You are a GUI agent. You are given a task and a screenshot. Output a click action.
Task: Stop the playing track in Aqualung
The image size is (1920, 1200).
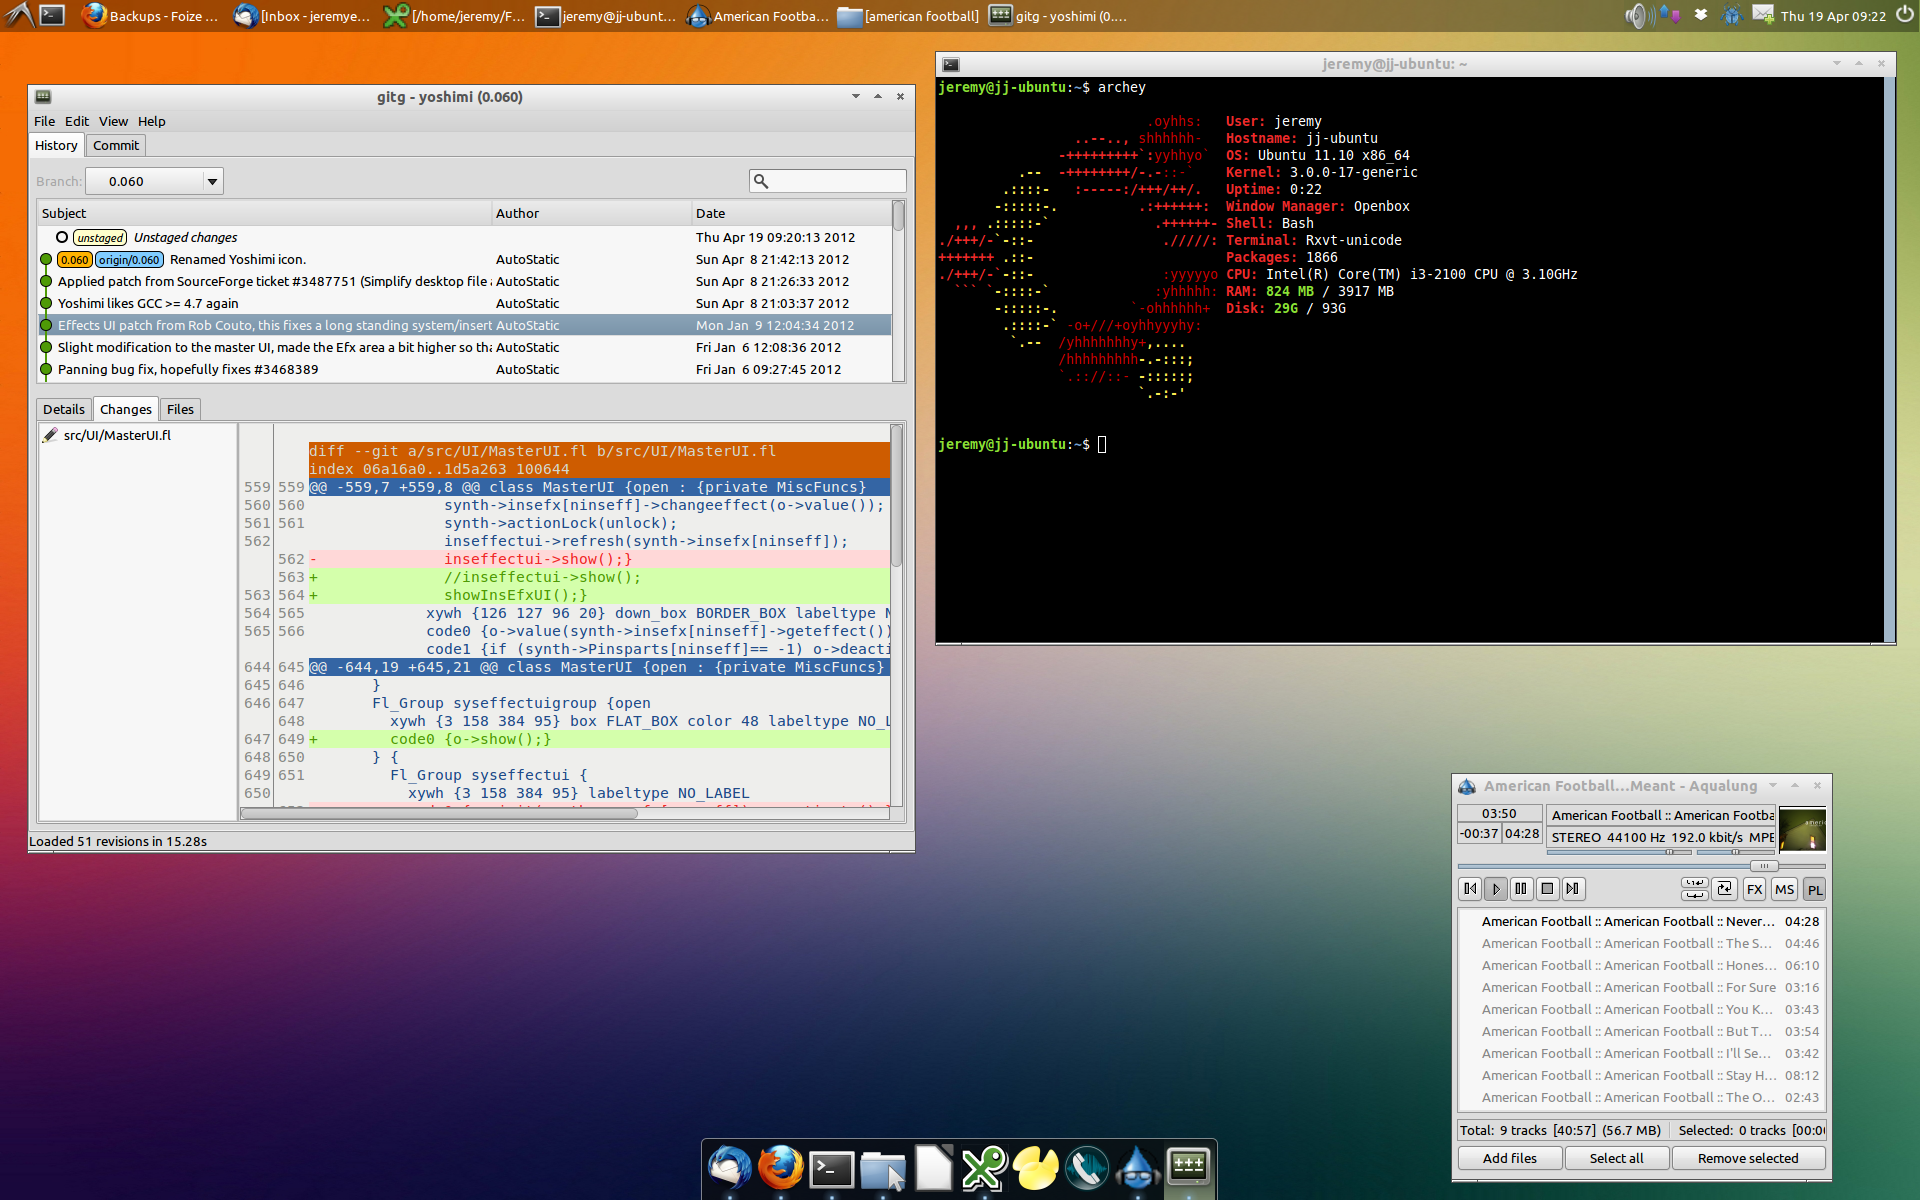click(1547, 889)
